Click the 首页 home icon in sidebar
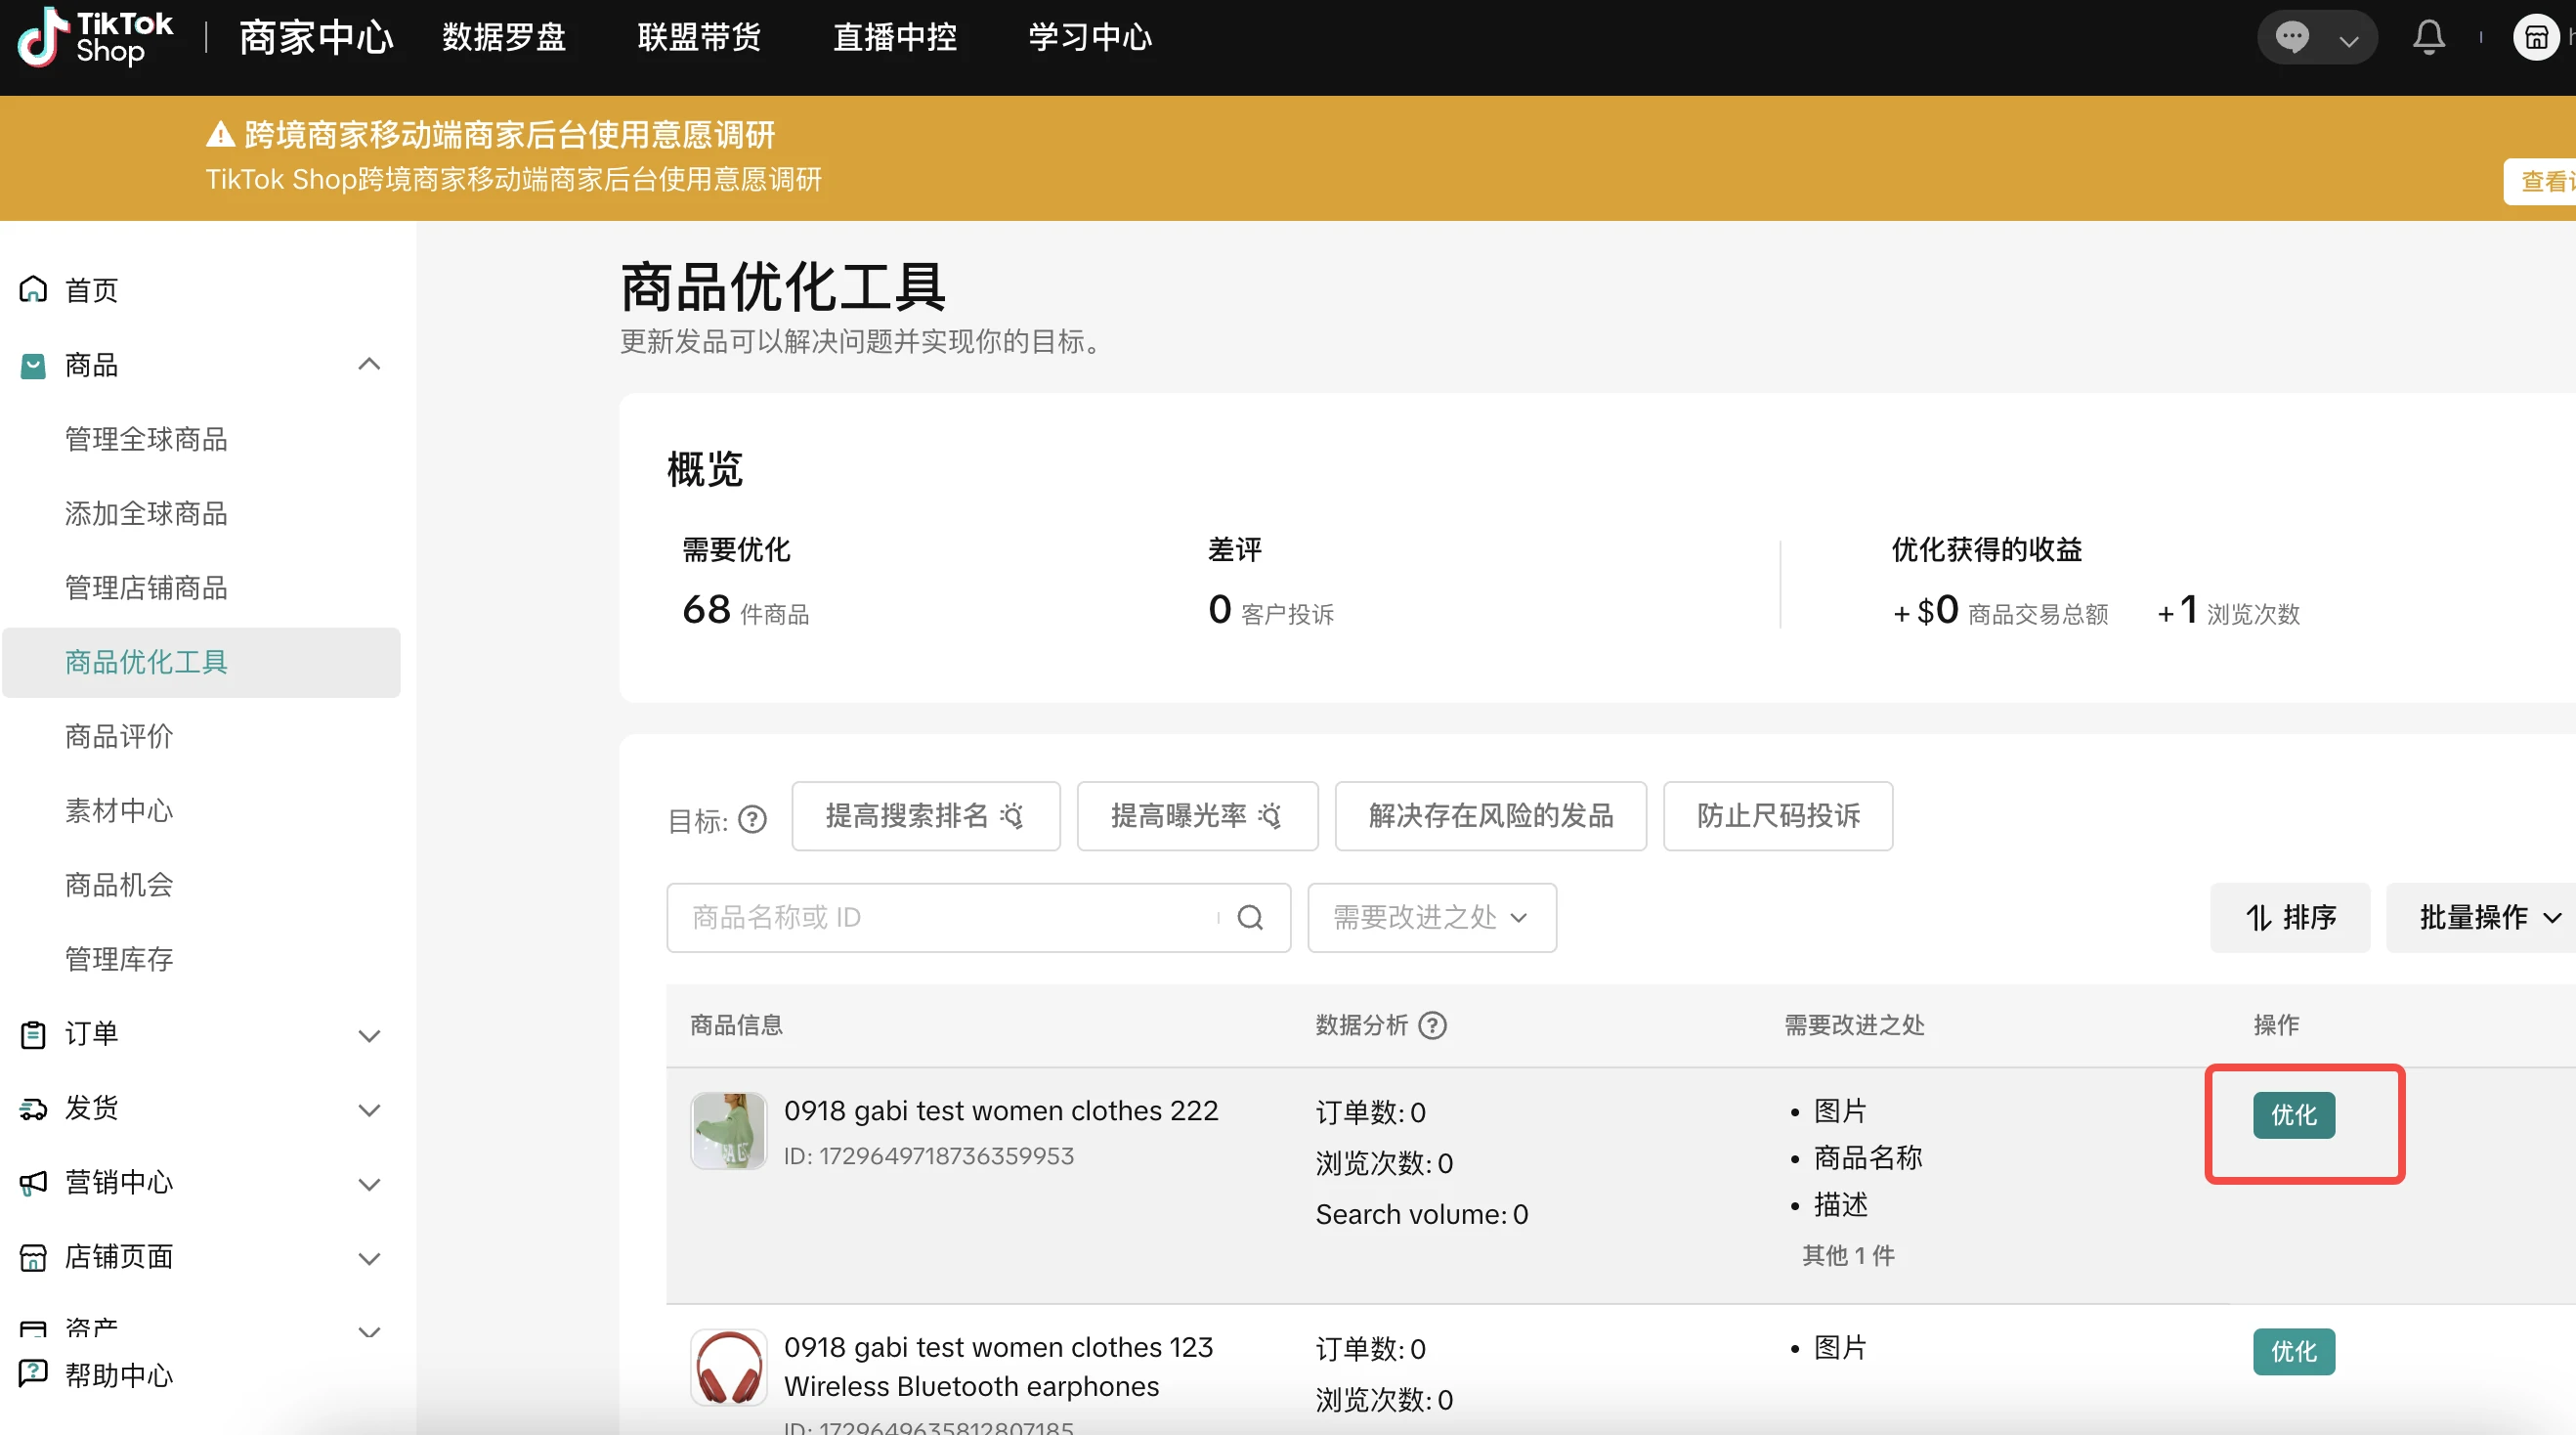 pyautogui.click(x=33, y=289)
